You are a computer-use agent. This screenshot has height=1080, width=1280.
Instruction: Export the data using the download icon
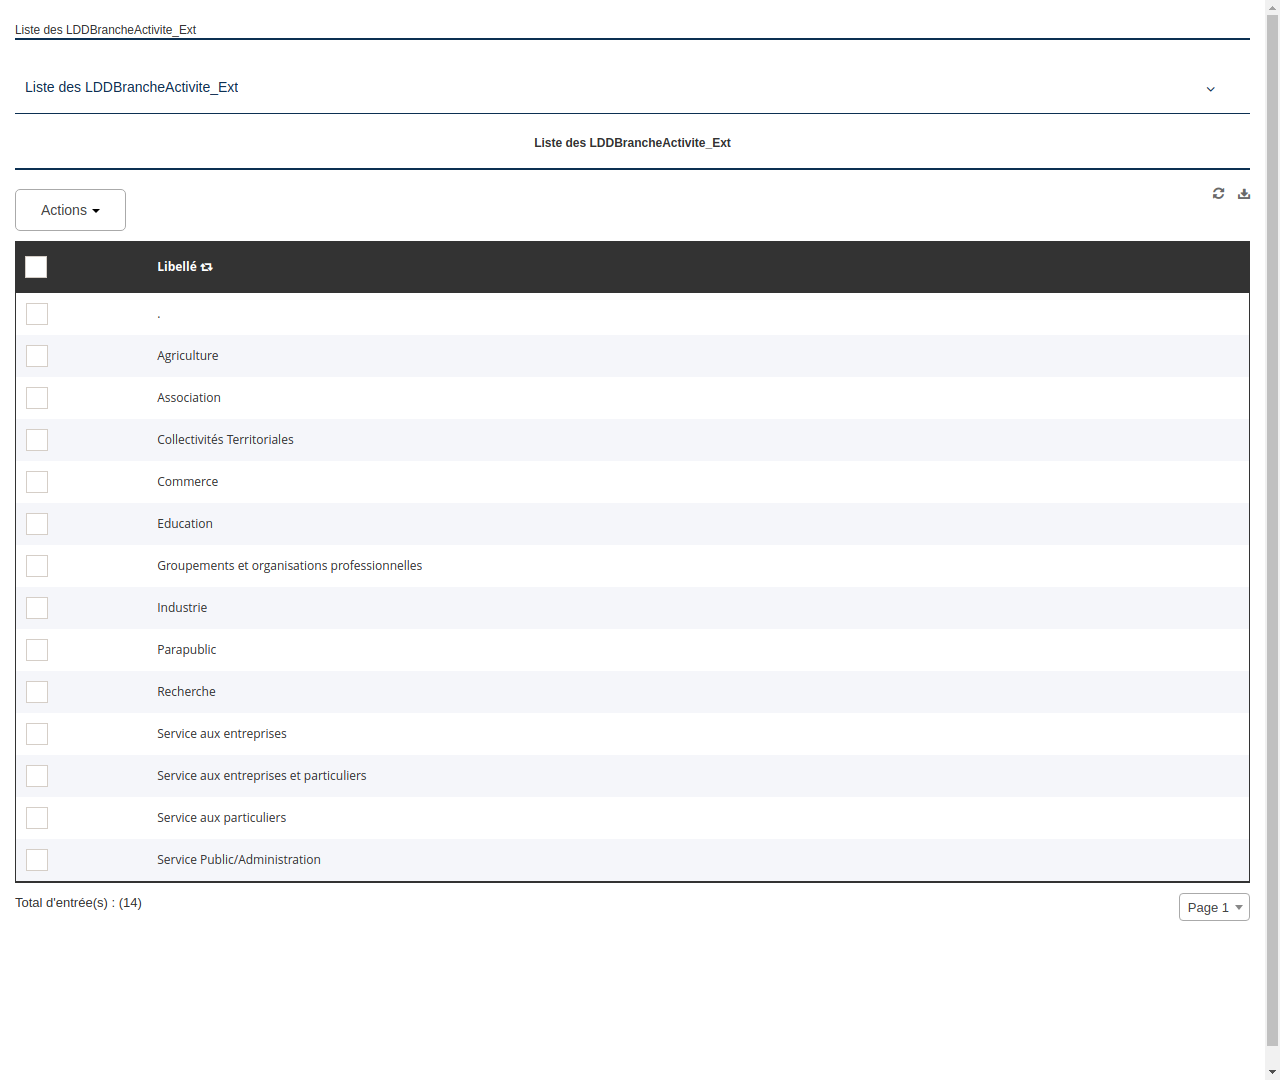[1244, 193]
